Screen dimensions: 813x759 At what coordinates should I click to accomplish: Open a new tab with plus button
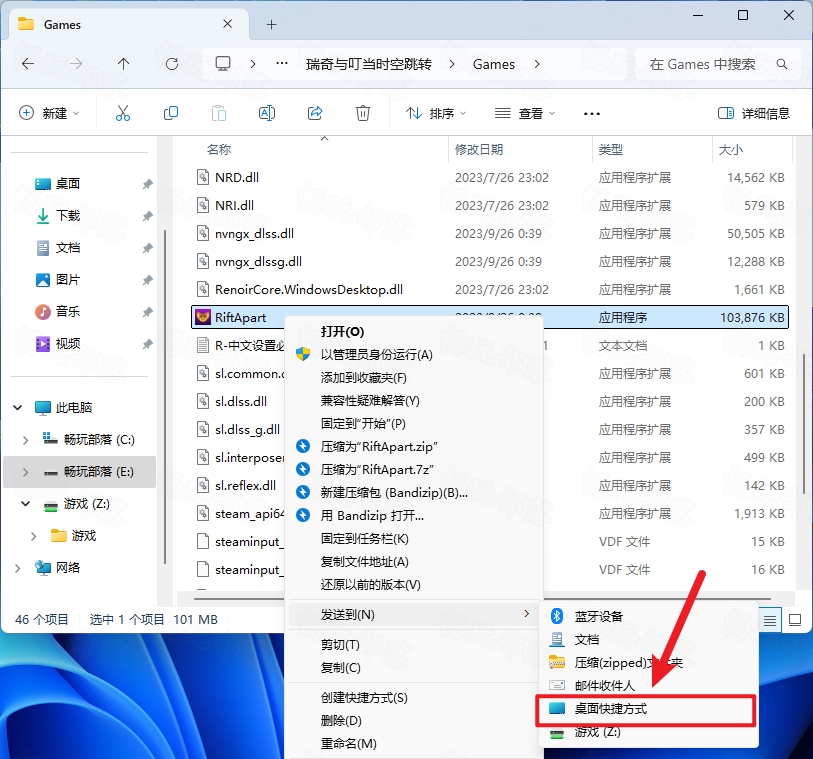point(271,24)
